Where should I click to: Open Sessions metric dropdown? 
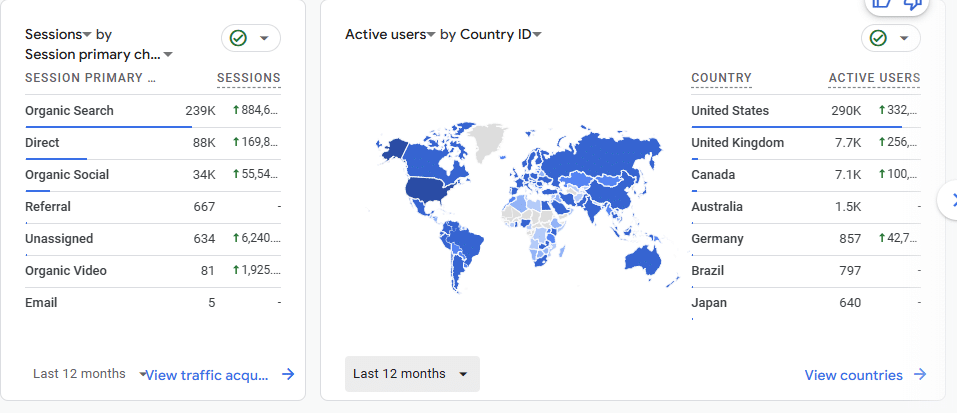pos(59,34)
